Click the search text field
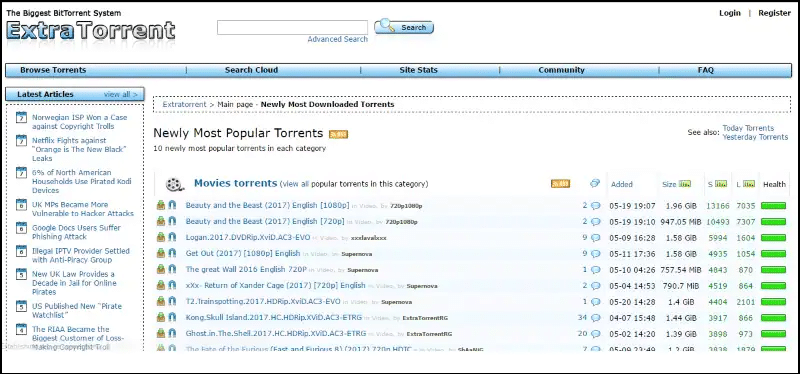Screen dimensions: 800x374 (292, 28)
